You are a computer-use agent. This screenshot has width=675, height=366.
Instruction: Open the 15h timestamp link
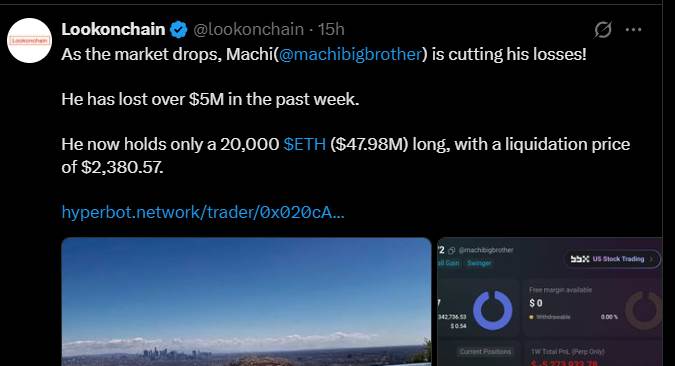pos(331,29)
